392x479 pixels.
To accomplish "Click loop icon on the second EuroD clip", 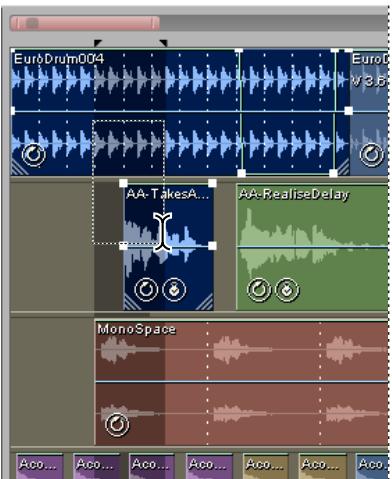I will [372, 155].
